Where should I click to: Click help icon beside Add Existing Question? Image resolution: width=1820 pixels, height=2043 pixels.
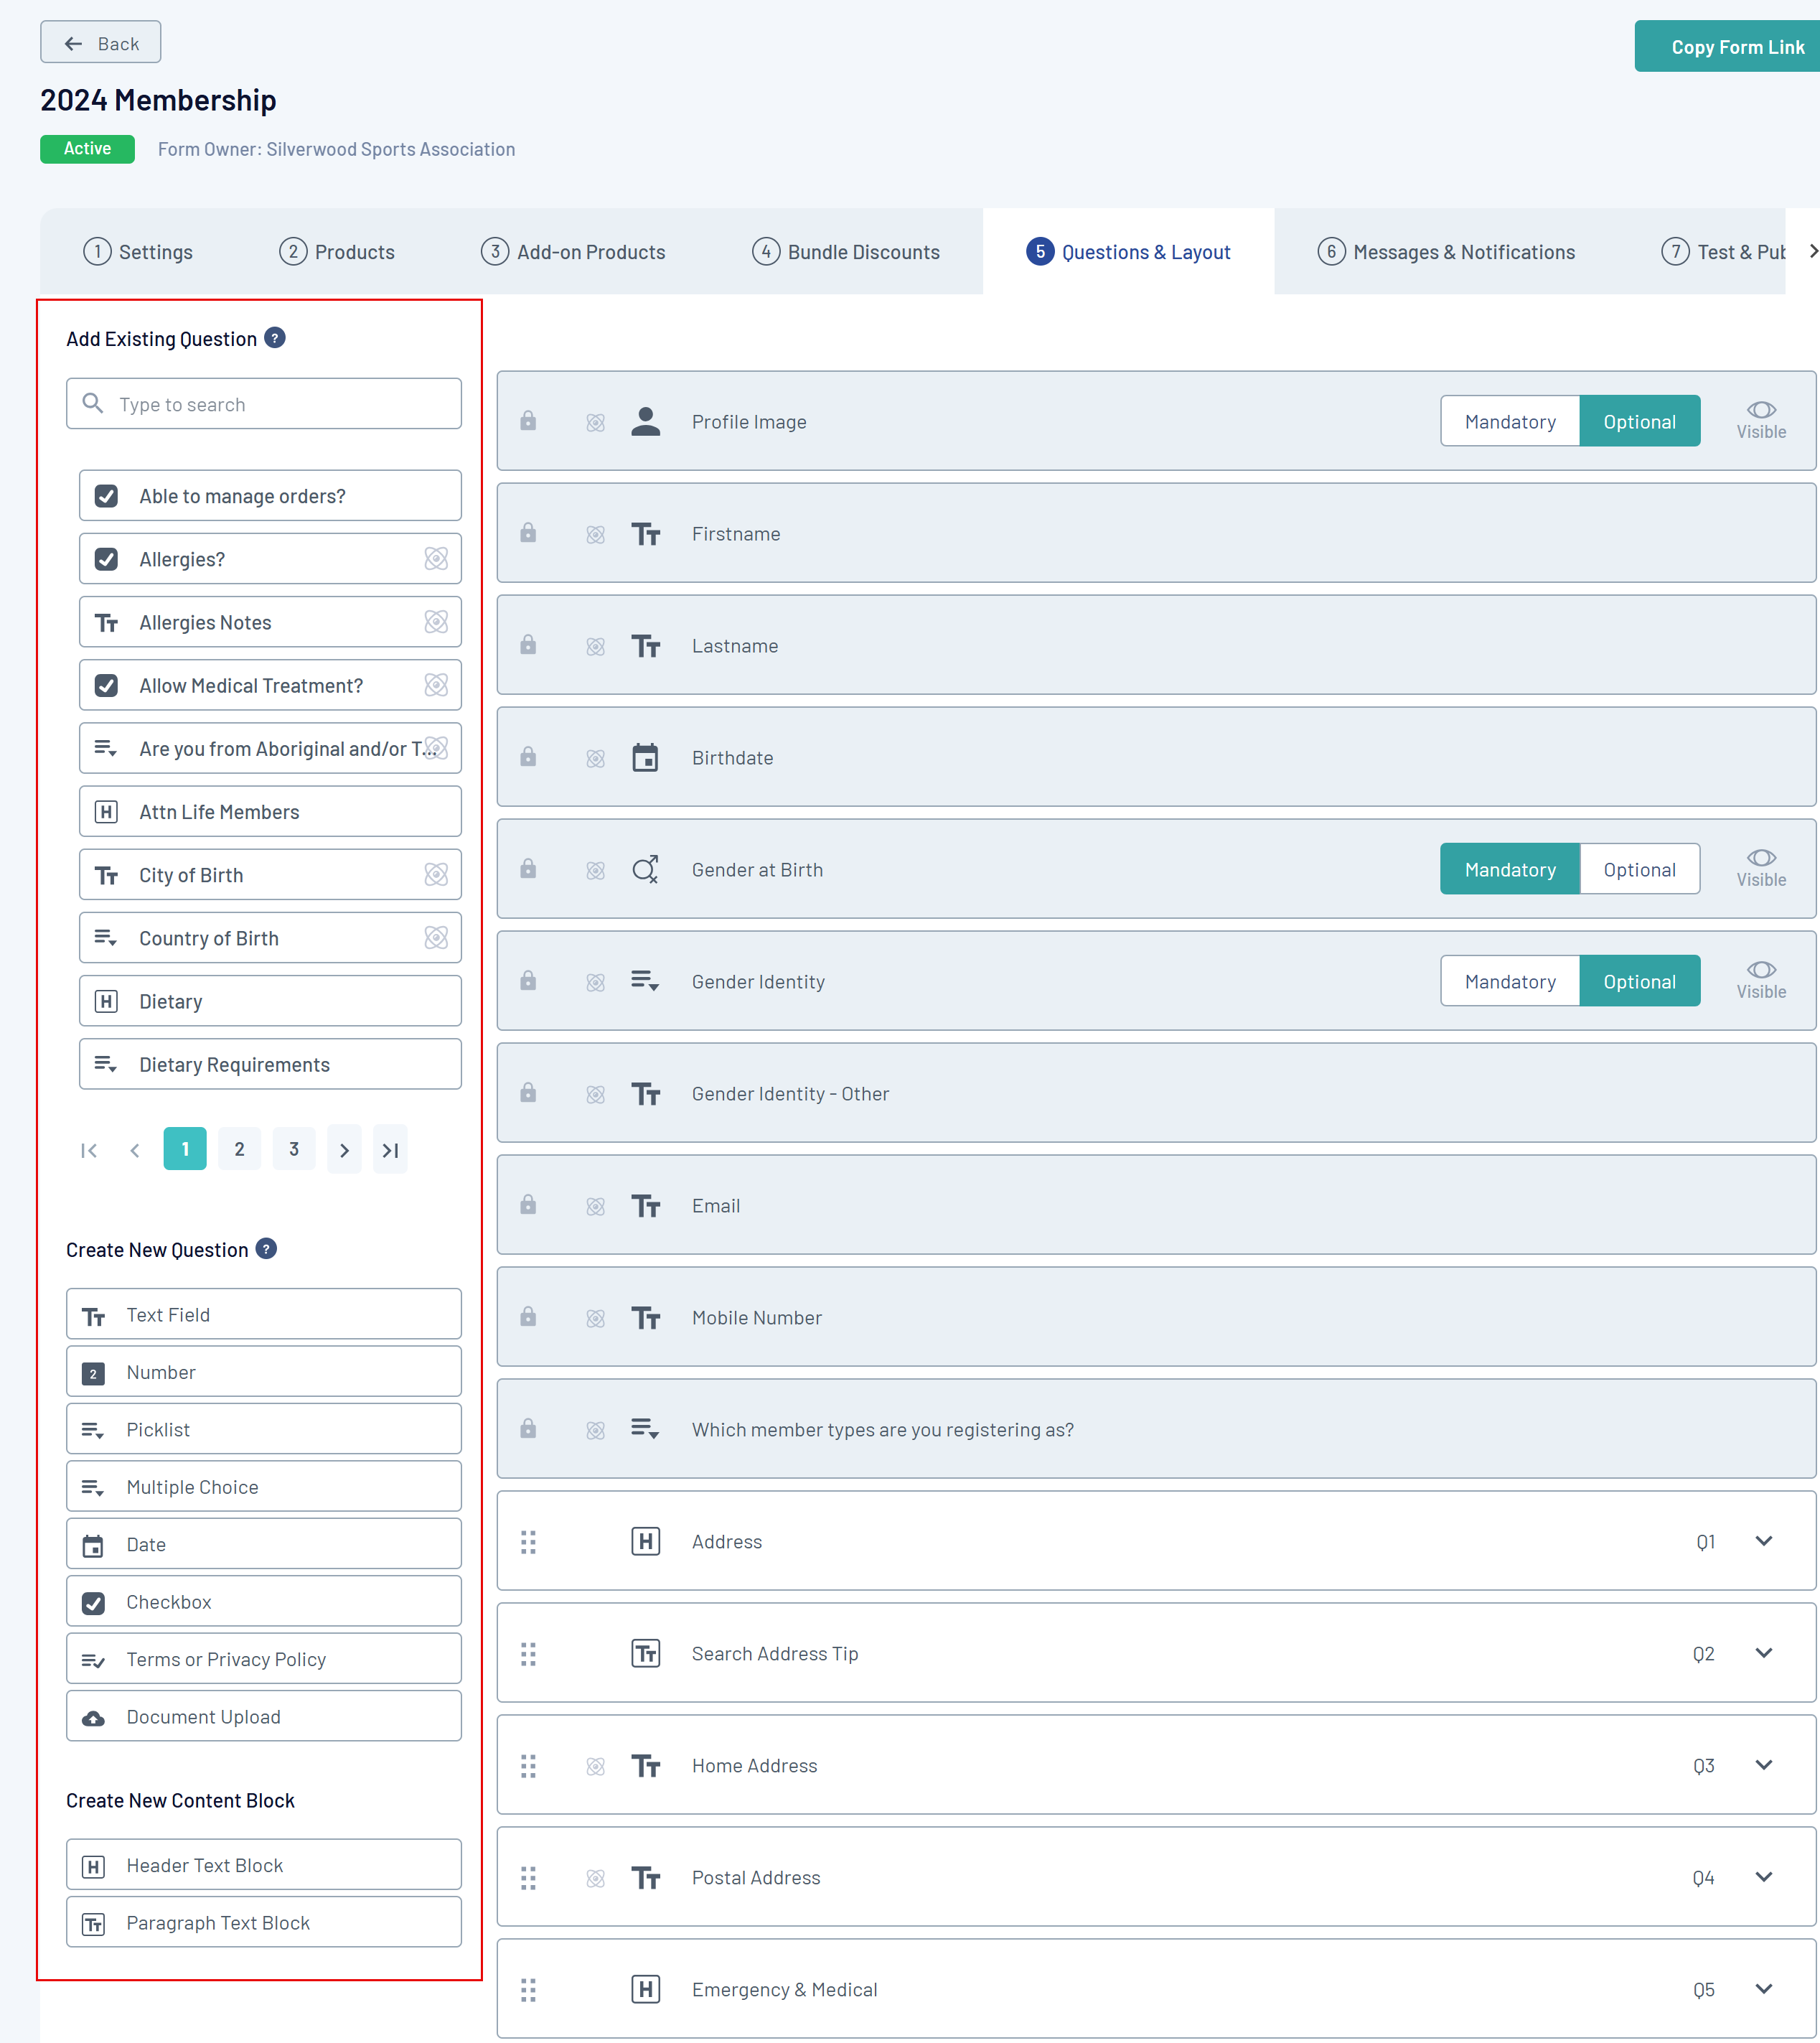(275, 338)
